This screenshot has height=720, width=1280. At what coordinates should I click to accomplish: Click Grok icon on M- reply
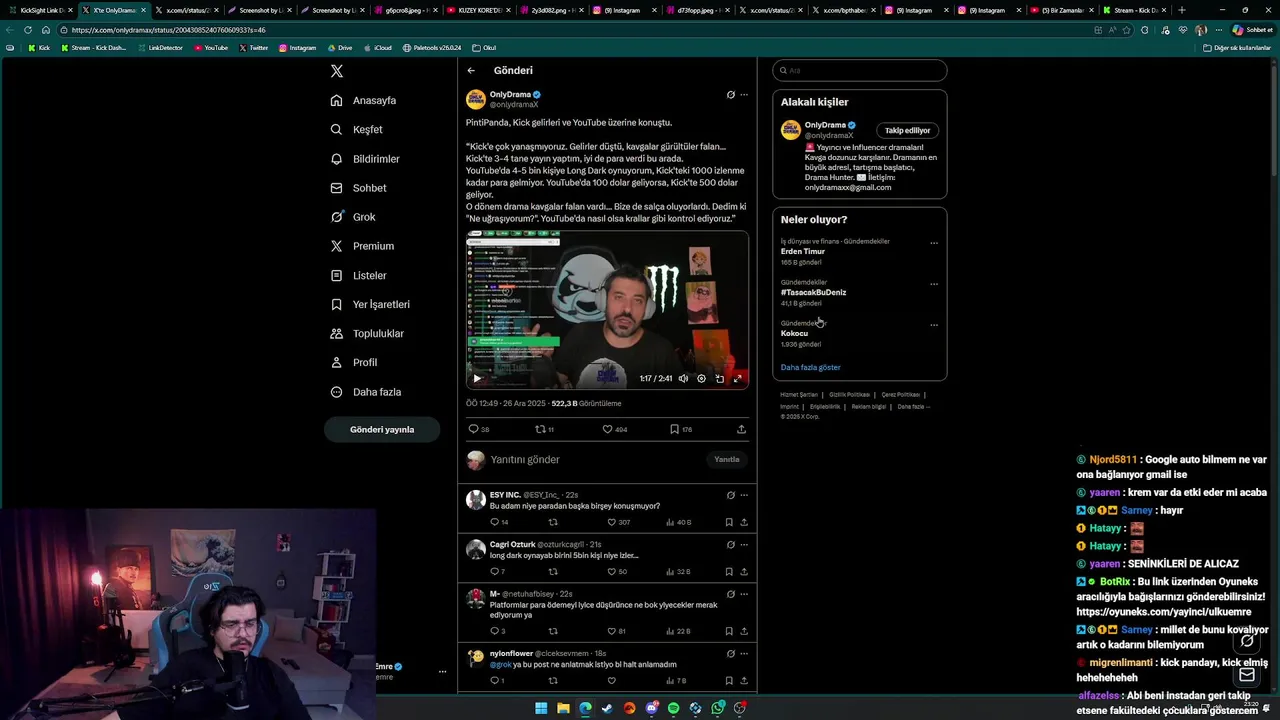click(x=730, y=594)
